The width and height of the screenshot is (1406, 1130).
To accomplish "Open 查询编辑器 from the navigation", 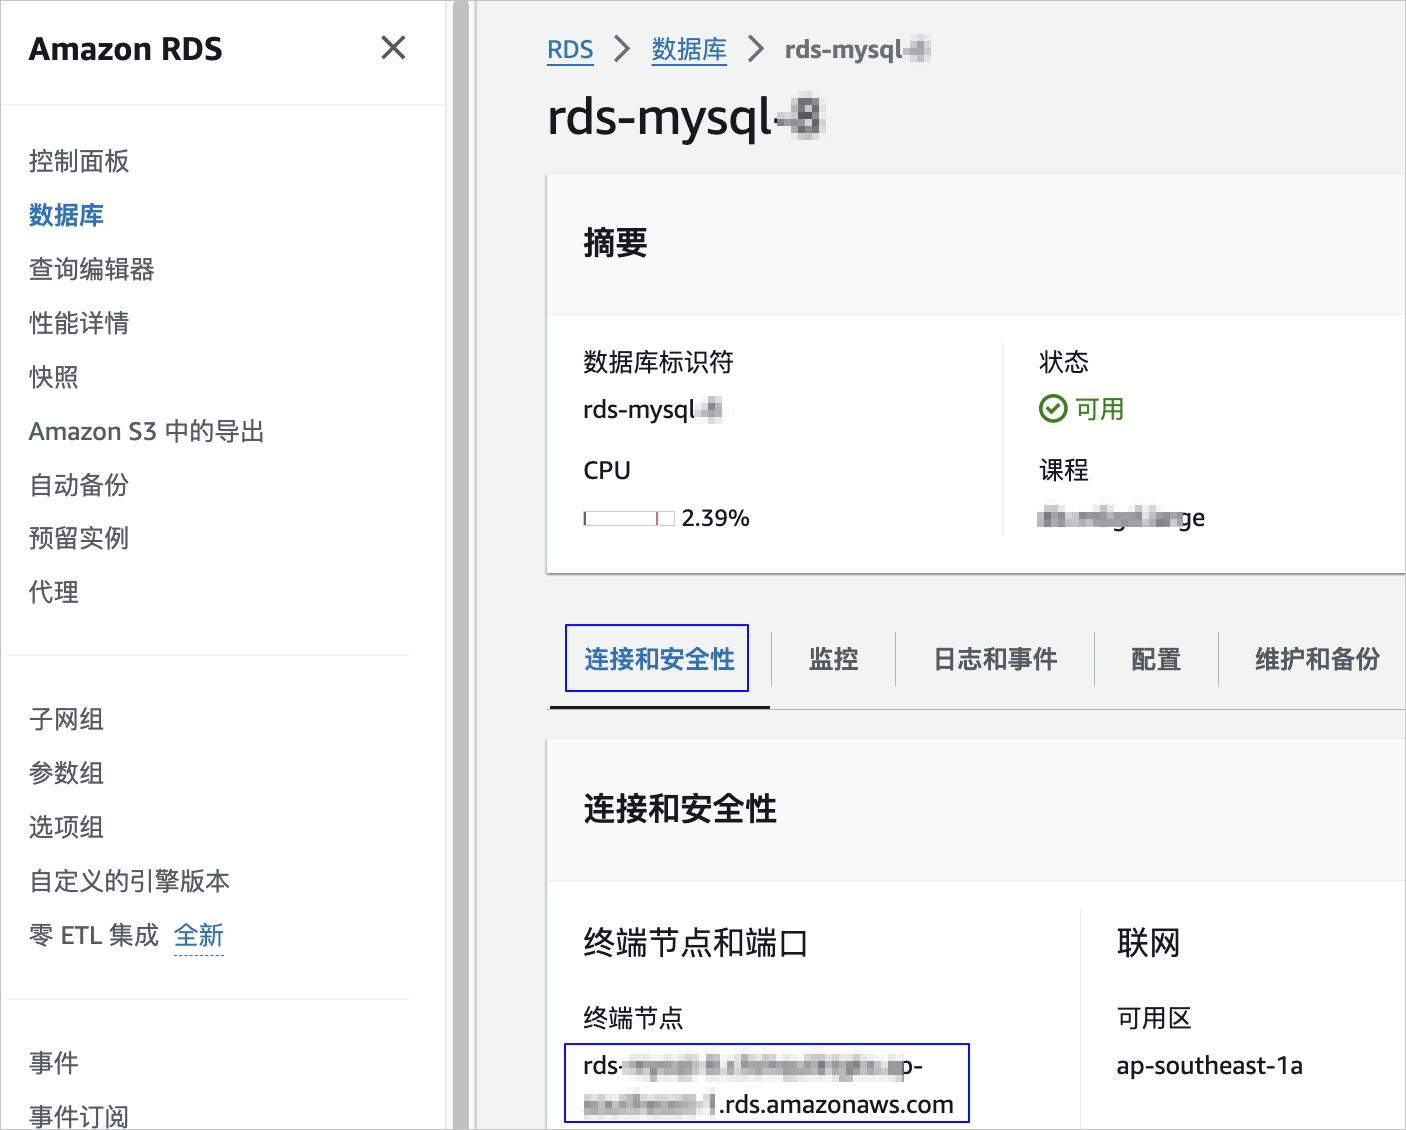I will (x=92, y=269).
